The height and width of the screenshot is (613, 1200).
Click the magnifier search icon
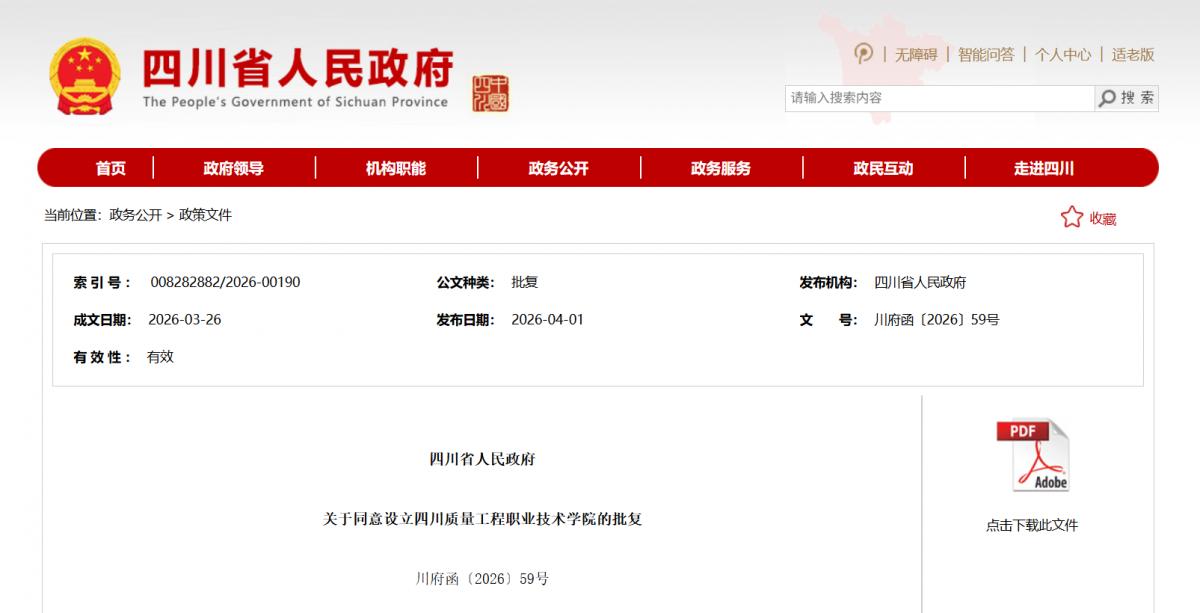1108,98
